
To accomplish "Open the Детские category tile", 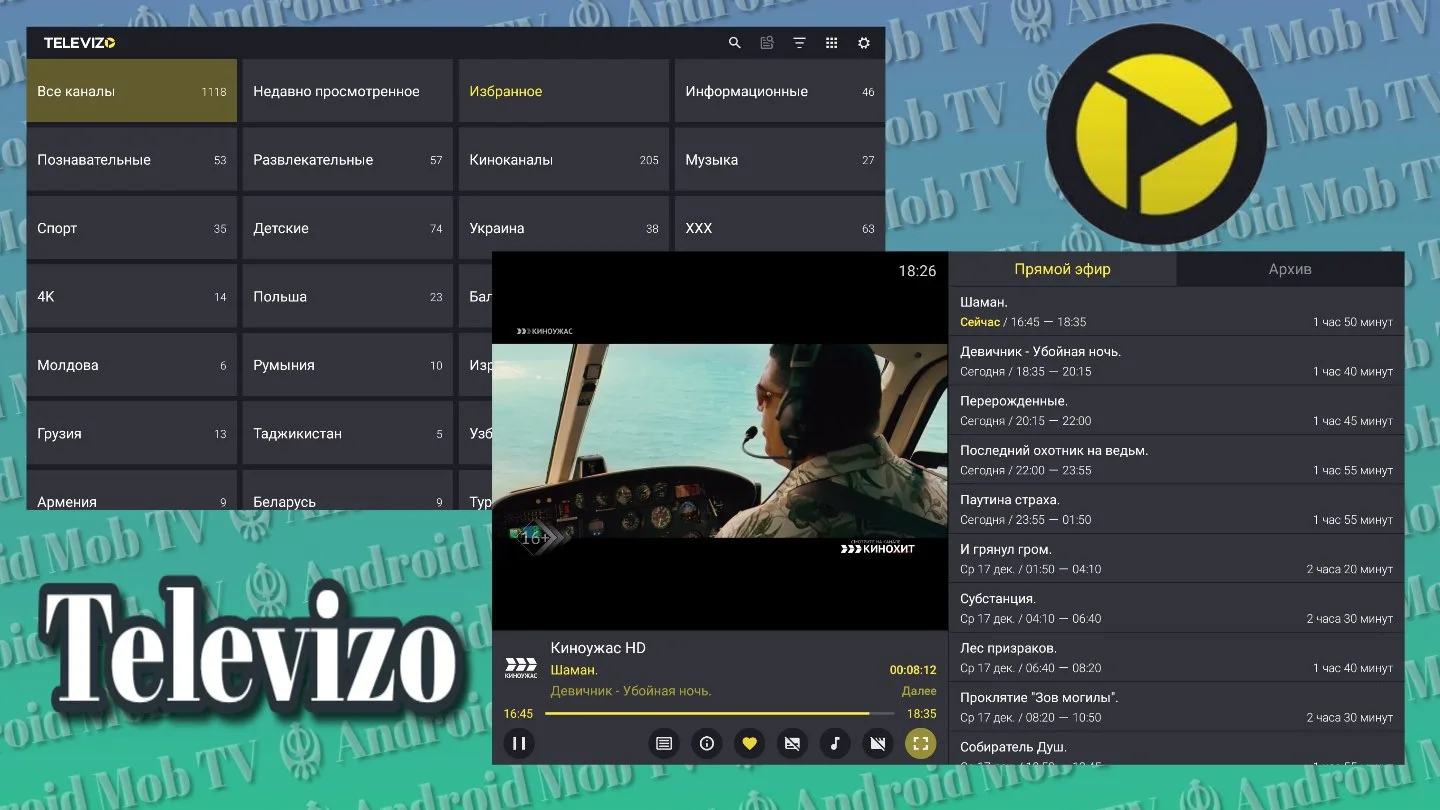I will 348,228.
